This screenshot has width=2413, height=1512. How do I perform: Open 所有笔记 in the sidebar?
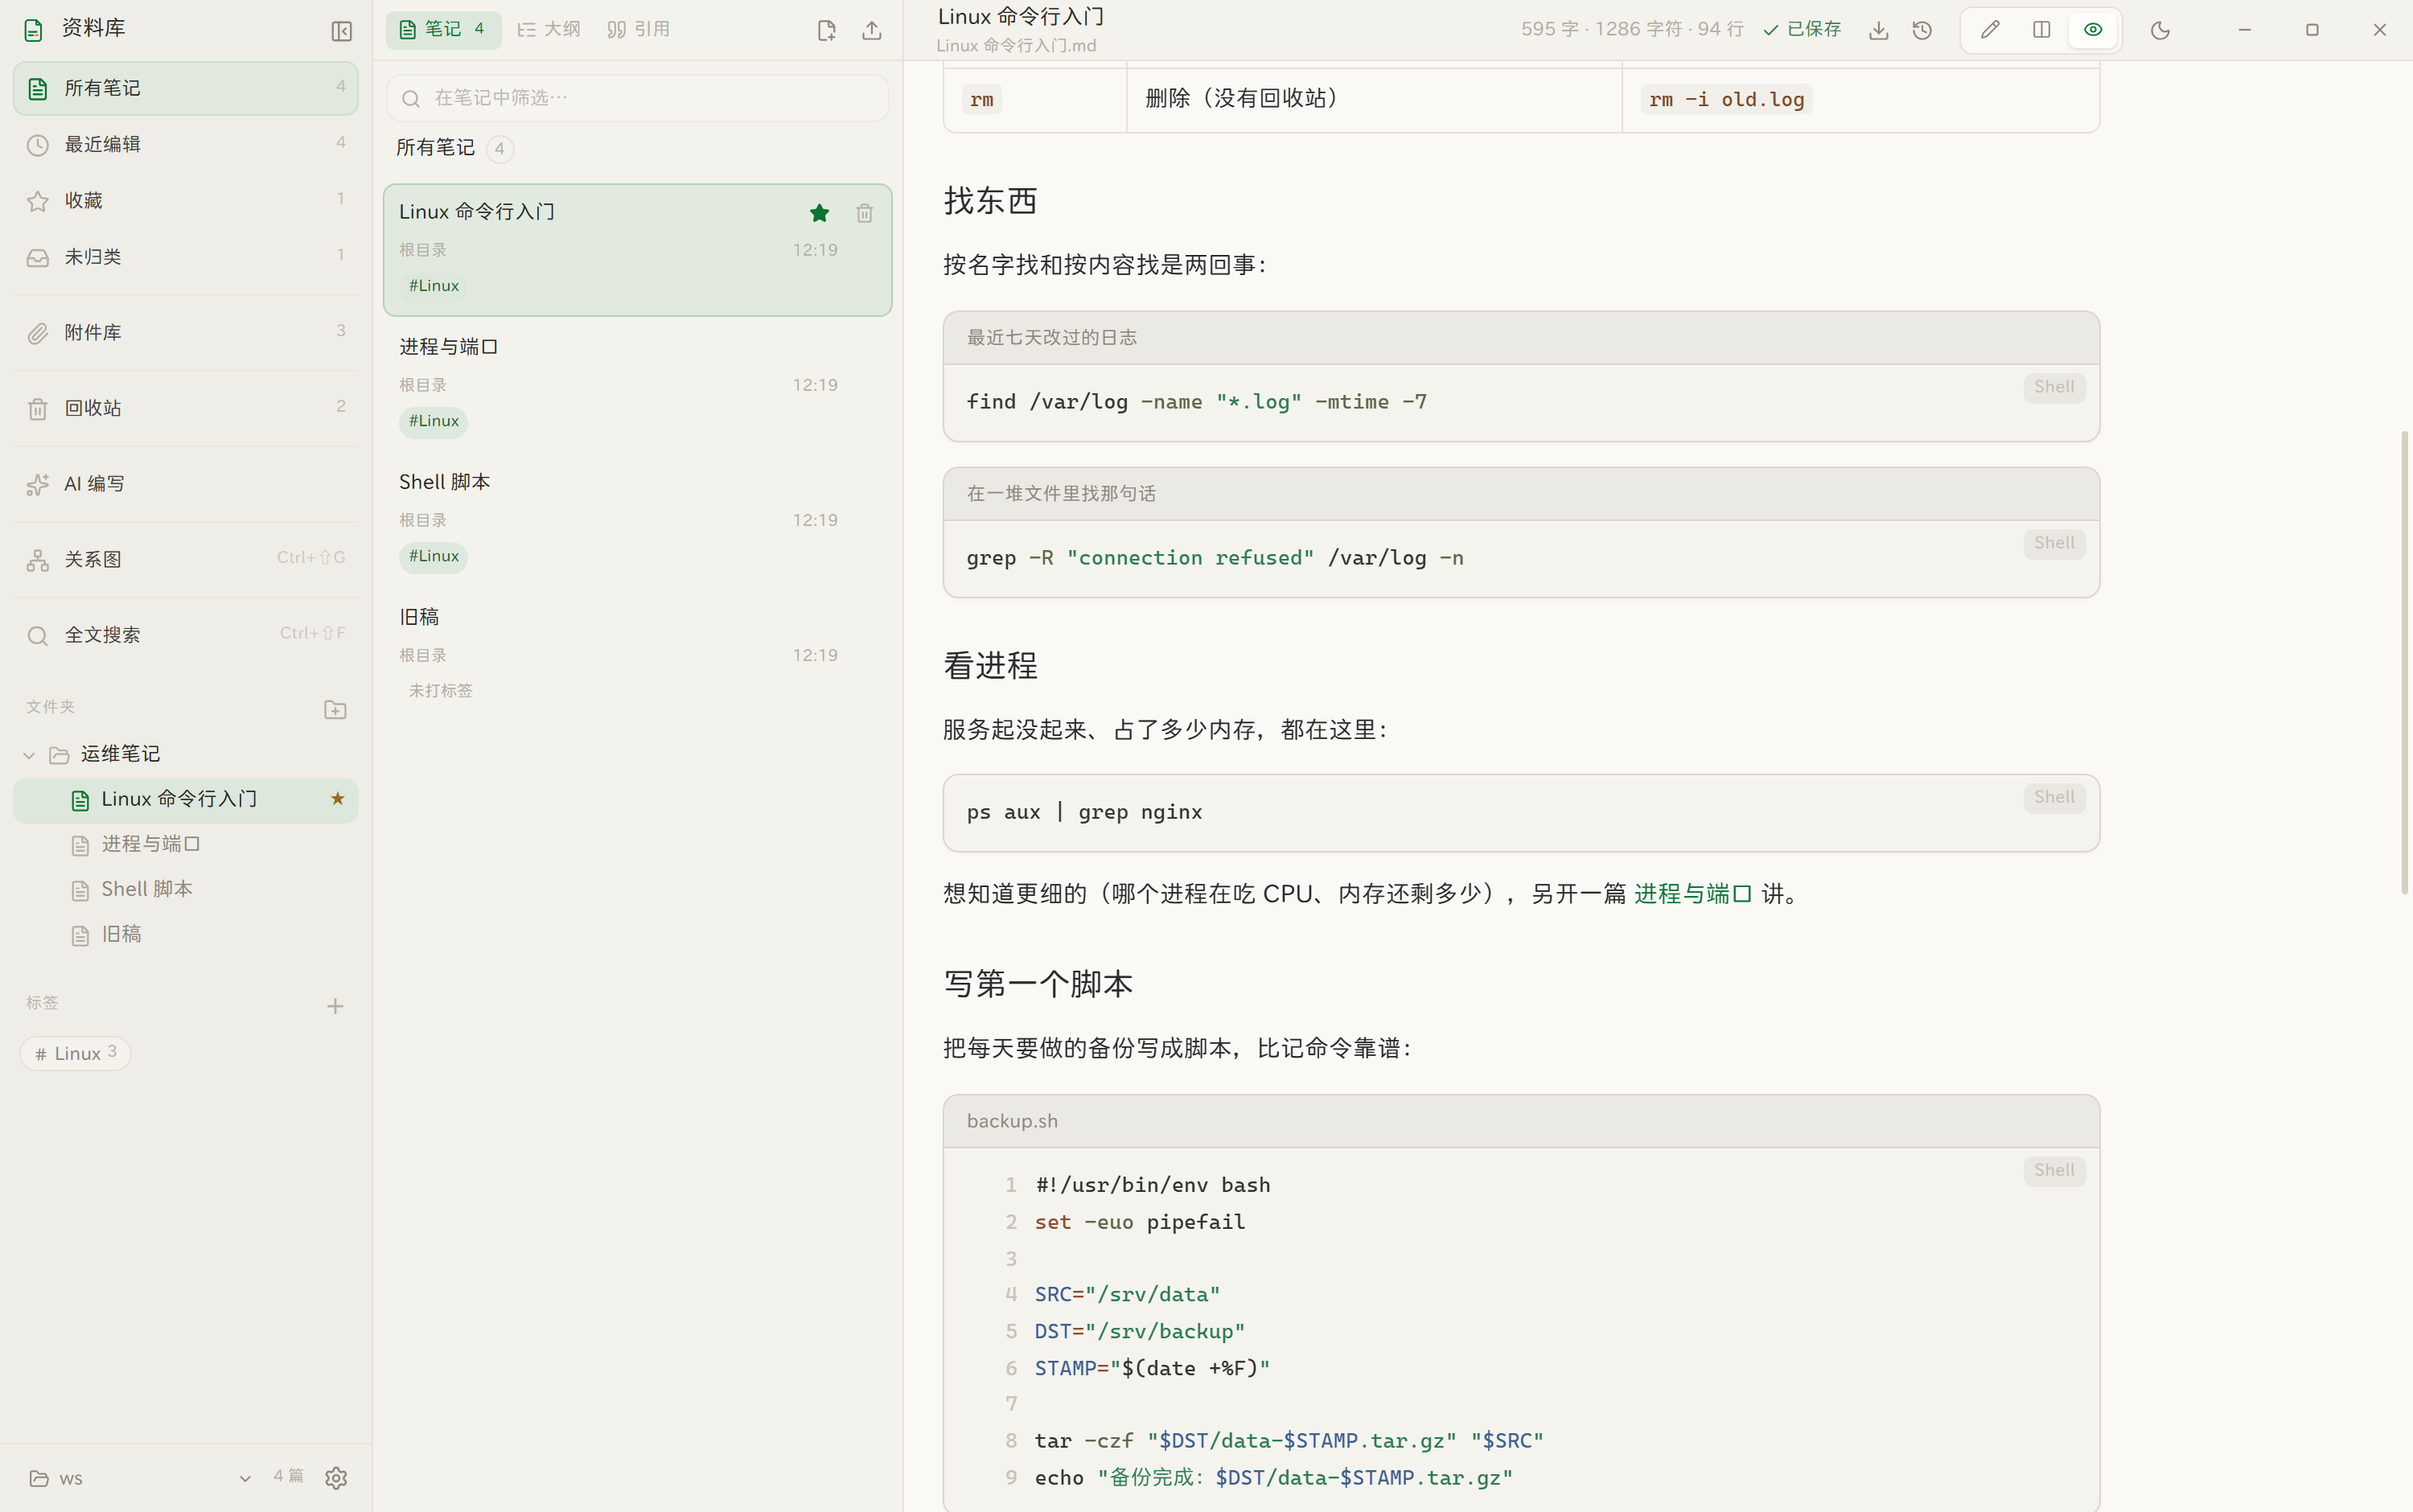click(x=186, y=88)
